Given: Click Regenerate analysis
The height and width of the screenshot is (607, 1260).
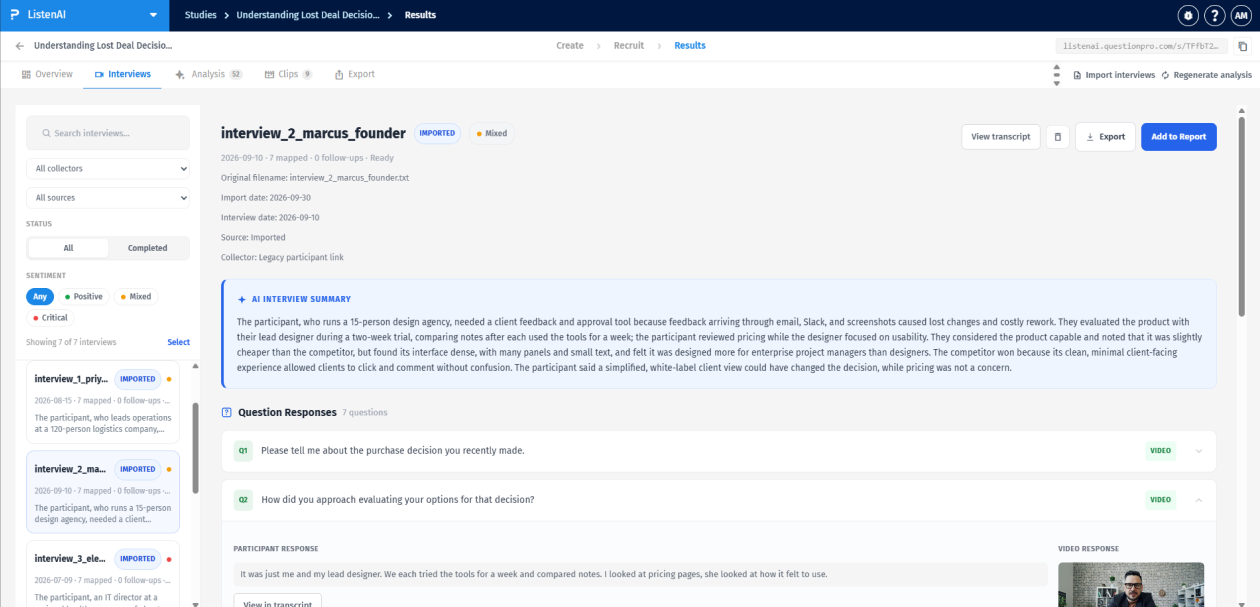Looking at the screenshot, I should [x=1206, y=75].
